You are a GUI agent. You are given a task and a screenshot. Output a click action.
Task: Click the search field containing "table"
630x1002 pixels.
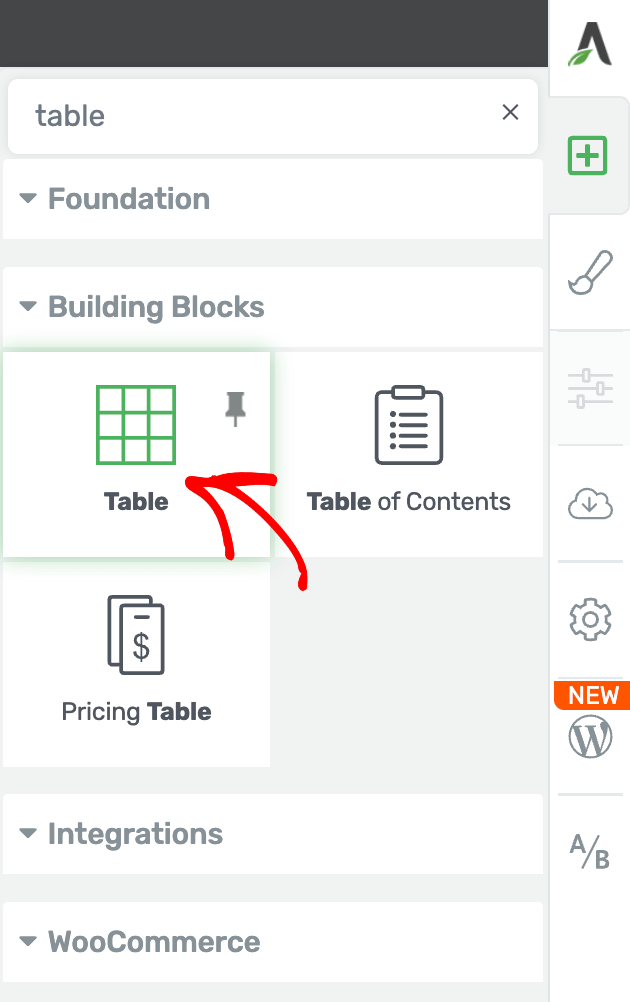(273, 116)
